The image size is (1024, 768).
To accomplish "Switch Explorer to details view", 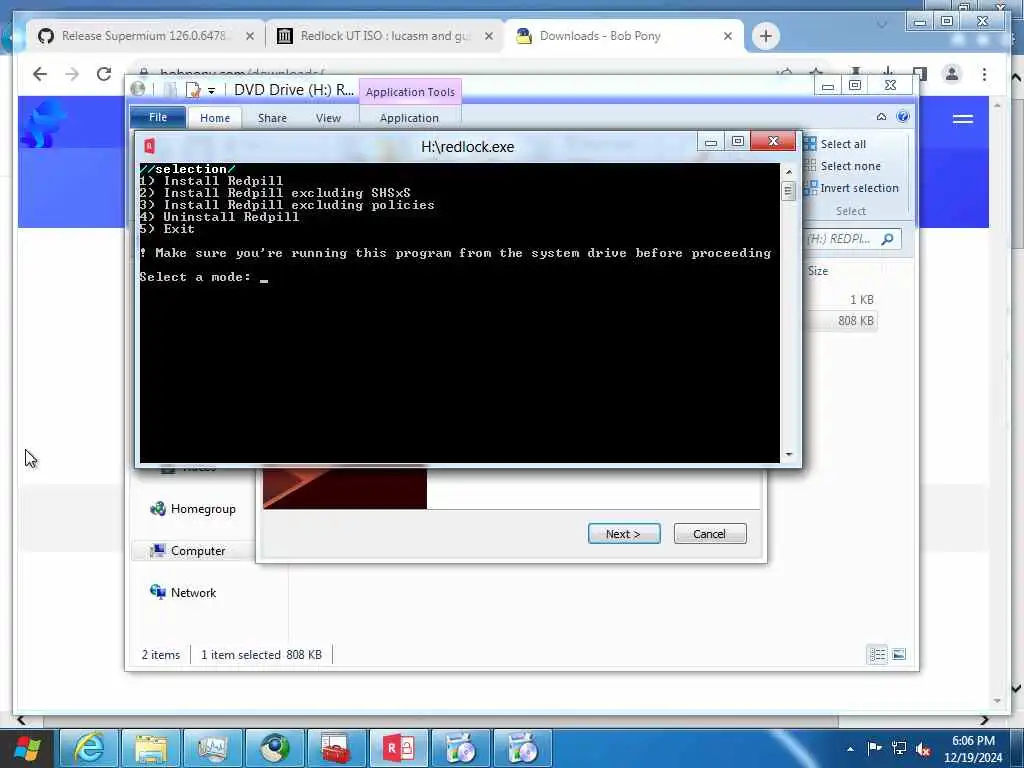I will tap(877, 654).
